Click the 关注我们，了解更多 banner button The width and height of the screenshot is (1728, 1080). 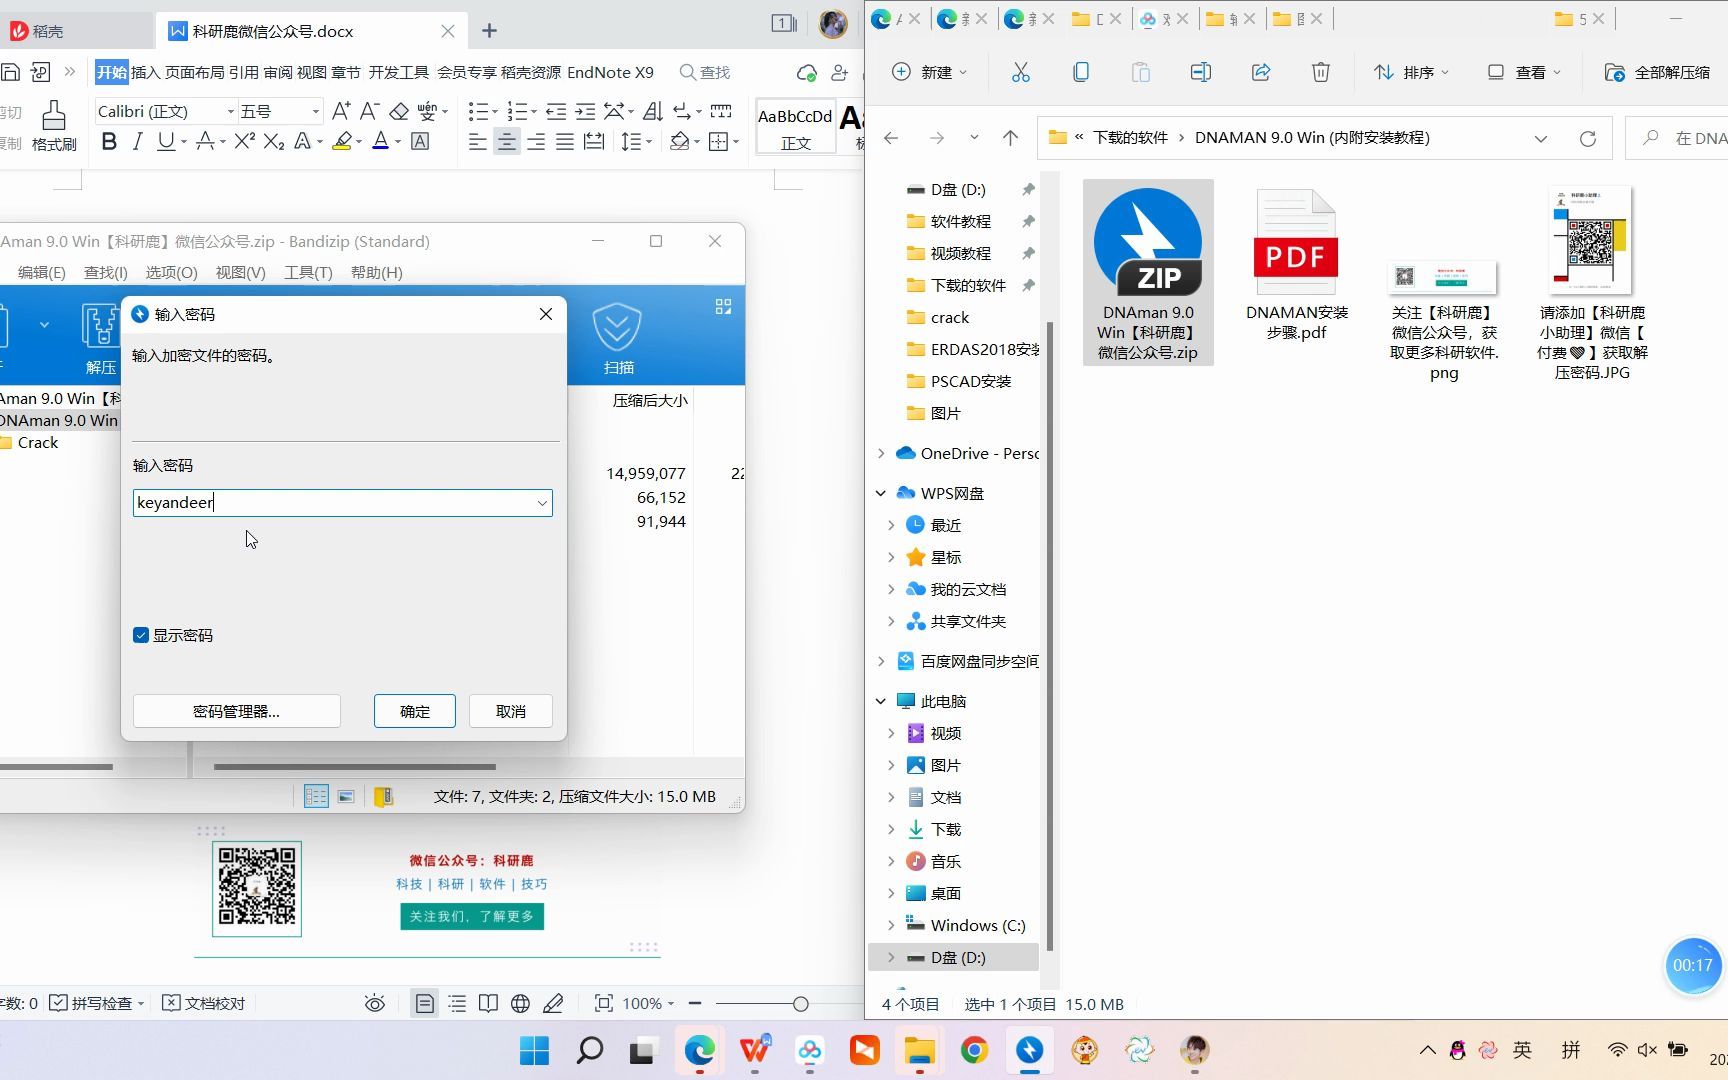[472, 916]
